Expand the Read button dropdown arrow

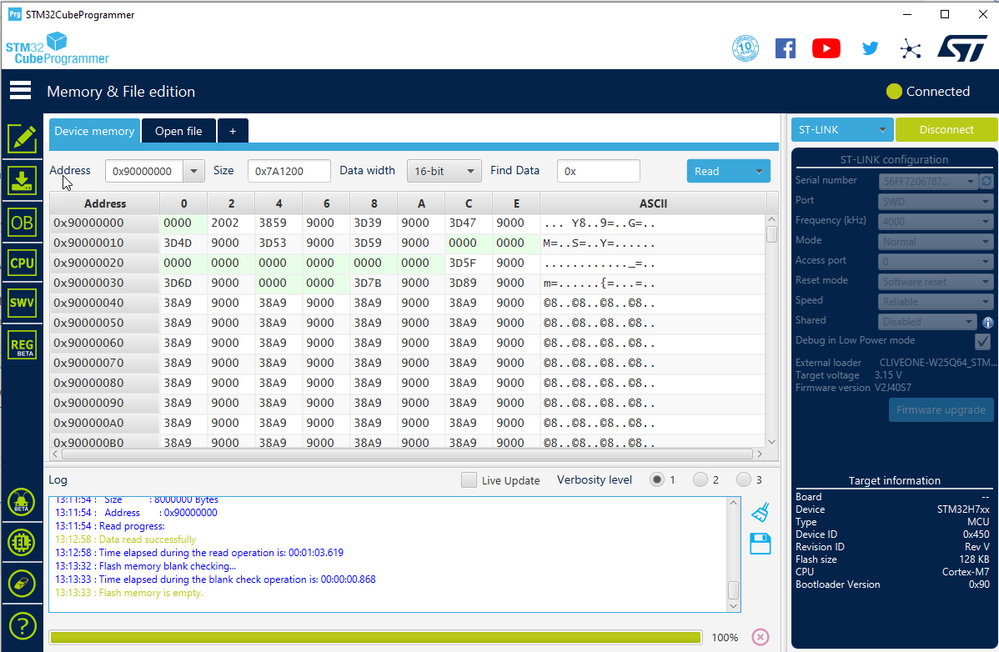759,171
